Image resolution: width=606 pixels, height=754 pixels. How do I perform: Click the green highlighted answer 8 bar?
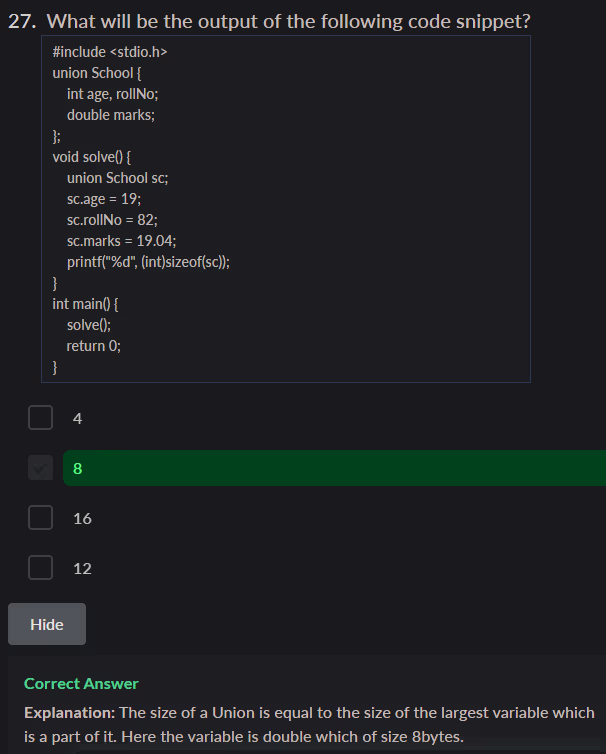click(x=334, y=468)
